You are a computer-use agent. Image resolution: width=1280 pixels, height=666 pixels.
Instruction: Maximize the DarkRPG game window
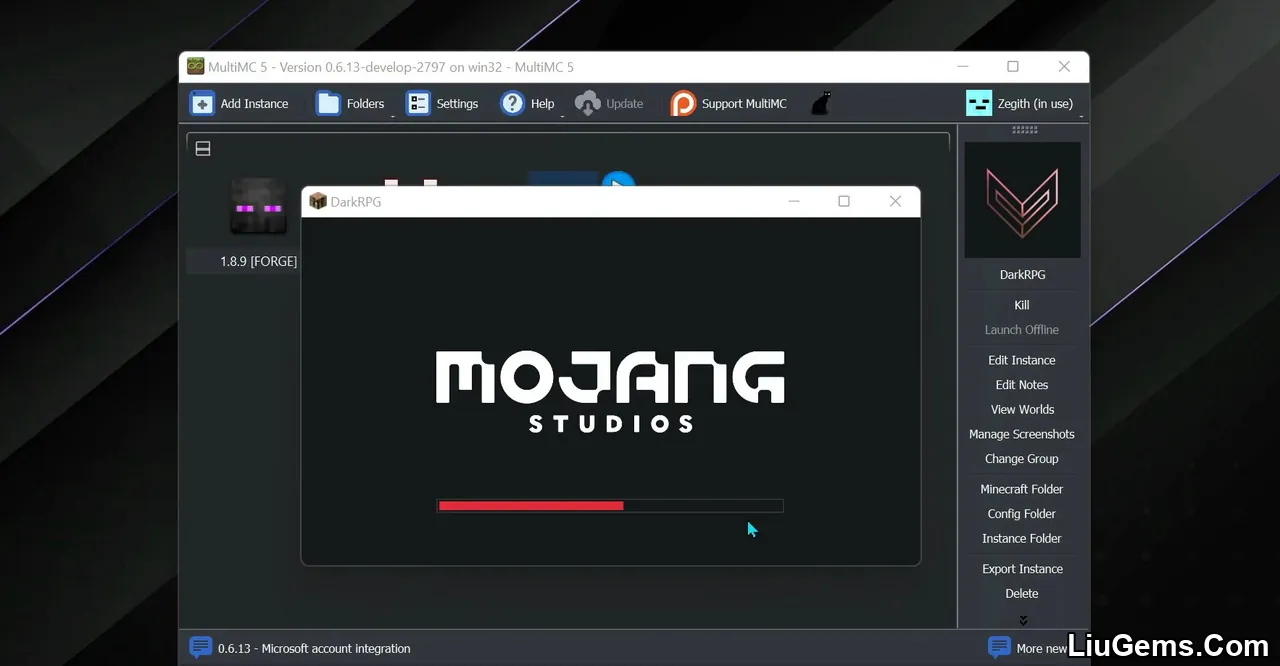844,201
